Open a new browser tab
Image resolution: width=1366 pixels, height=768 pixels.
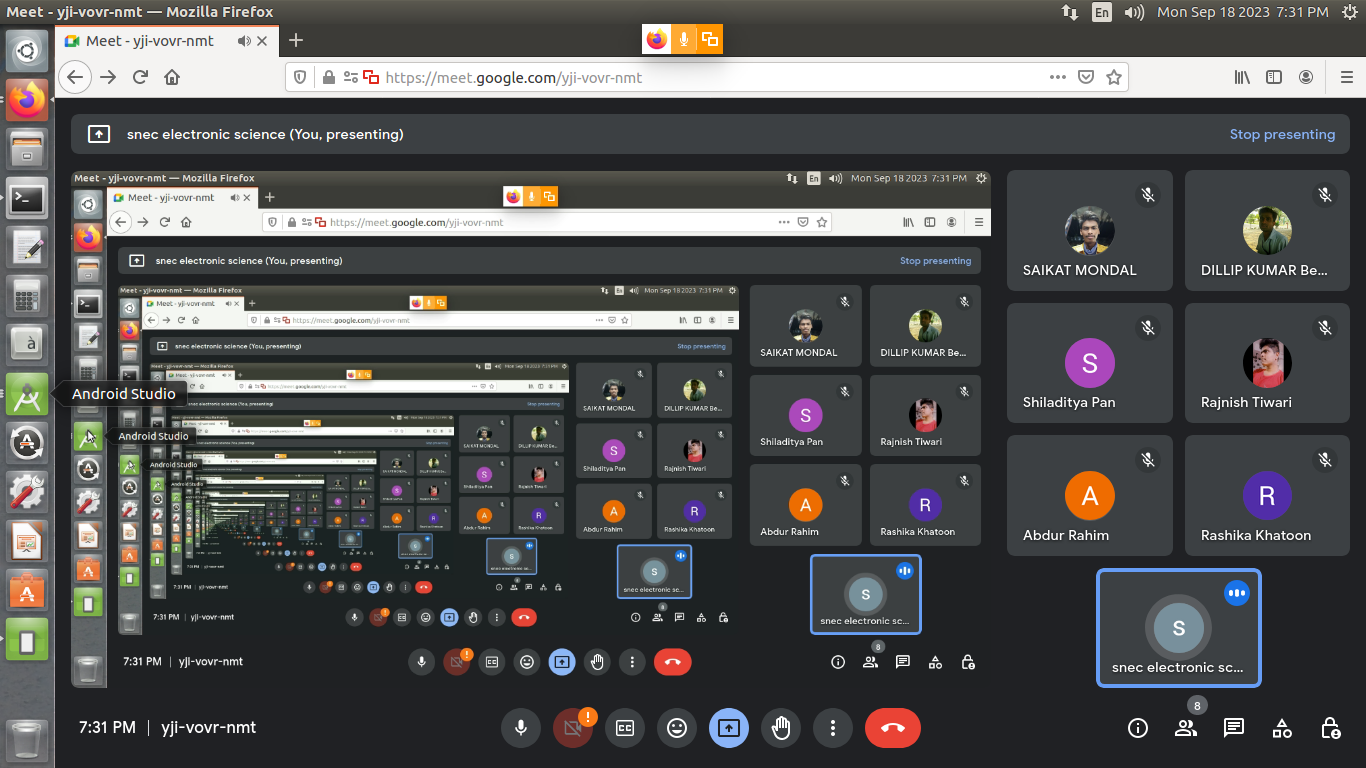(x=296, y=40)
